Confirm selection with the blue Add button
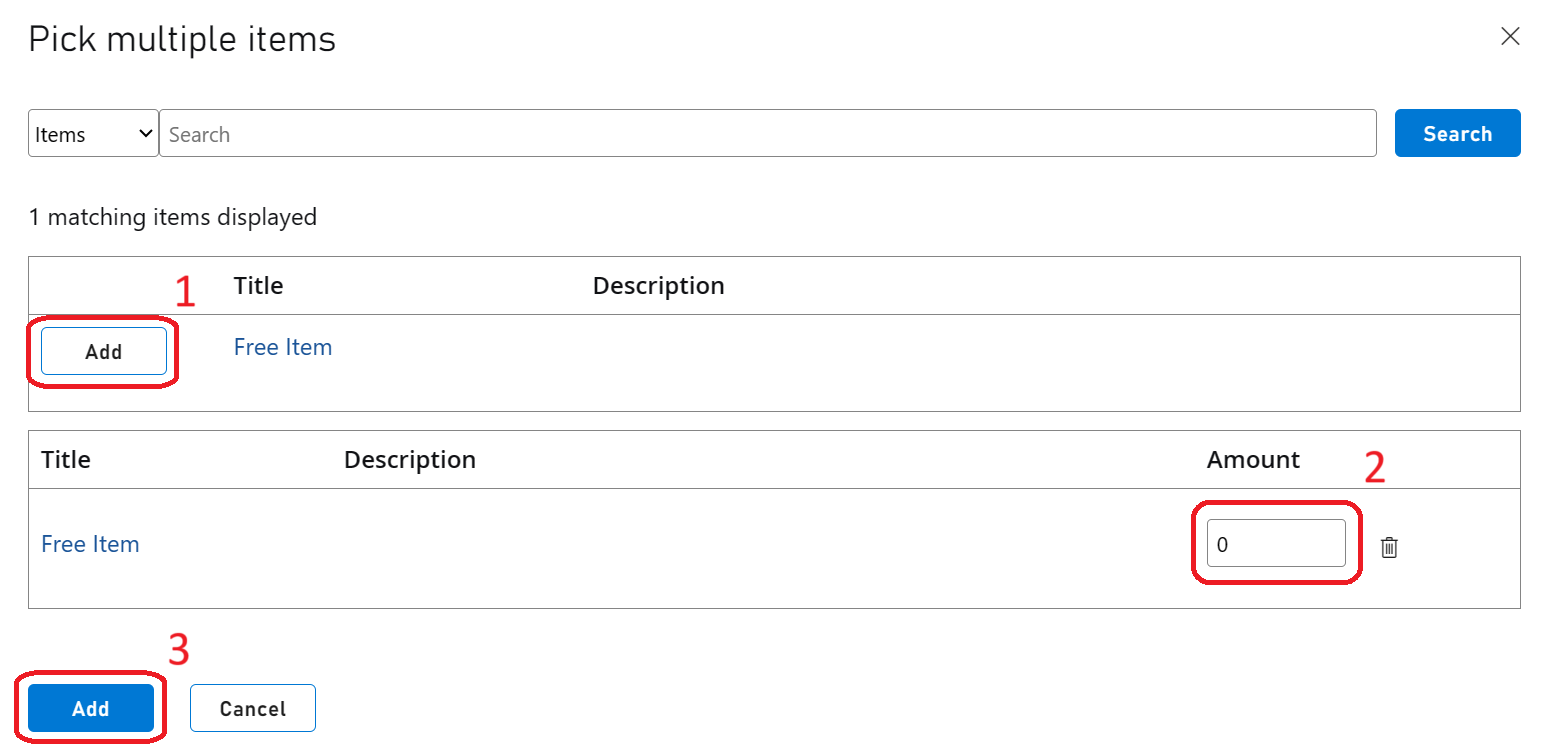 click(90, 707)
